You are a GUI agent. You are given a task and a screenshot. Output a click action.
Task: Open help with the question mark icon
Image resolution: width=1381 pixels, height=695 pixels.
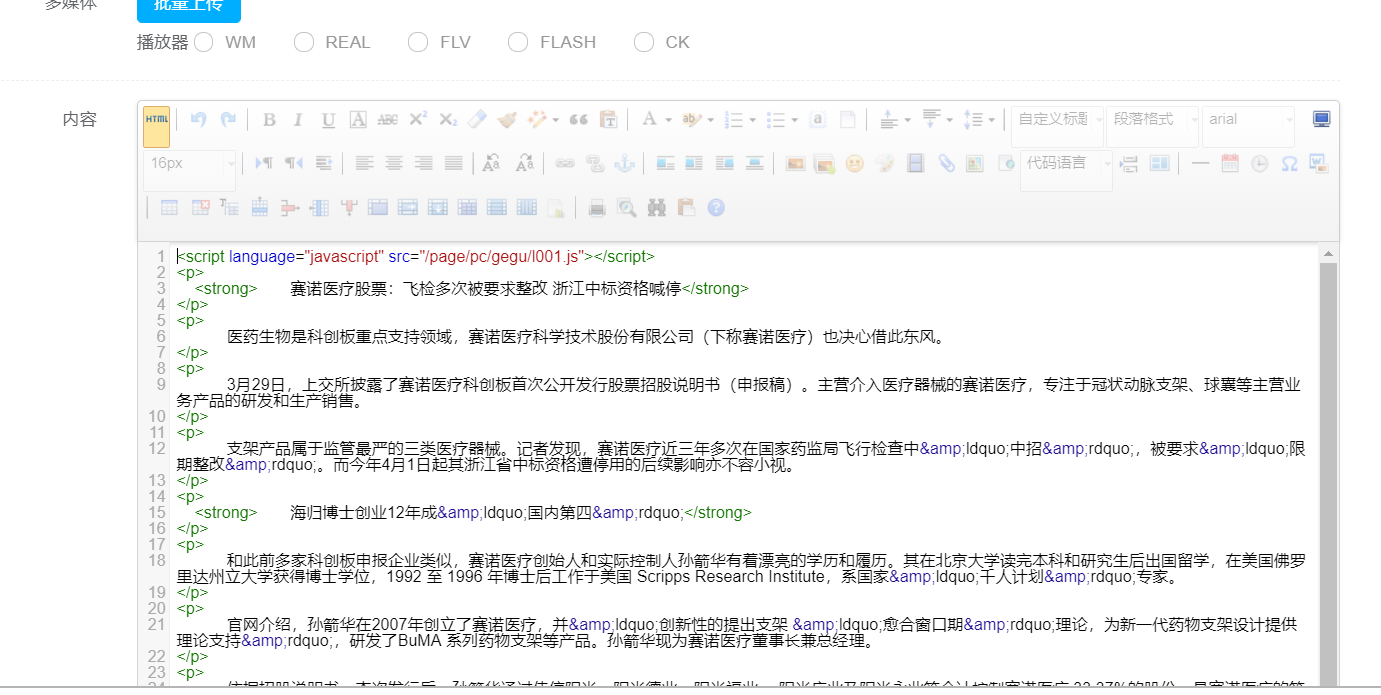[x=715, y=208]
